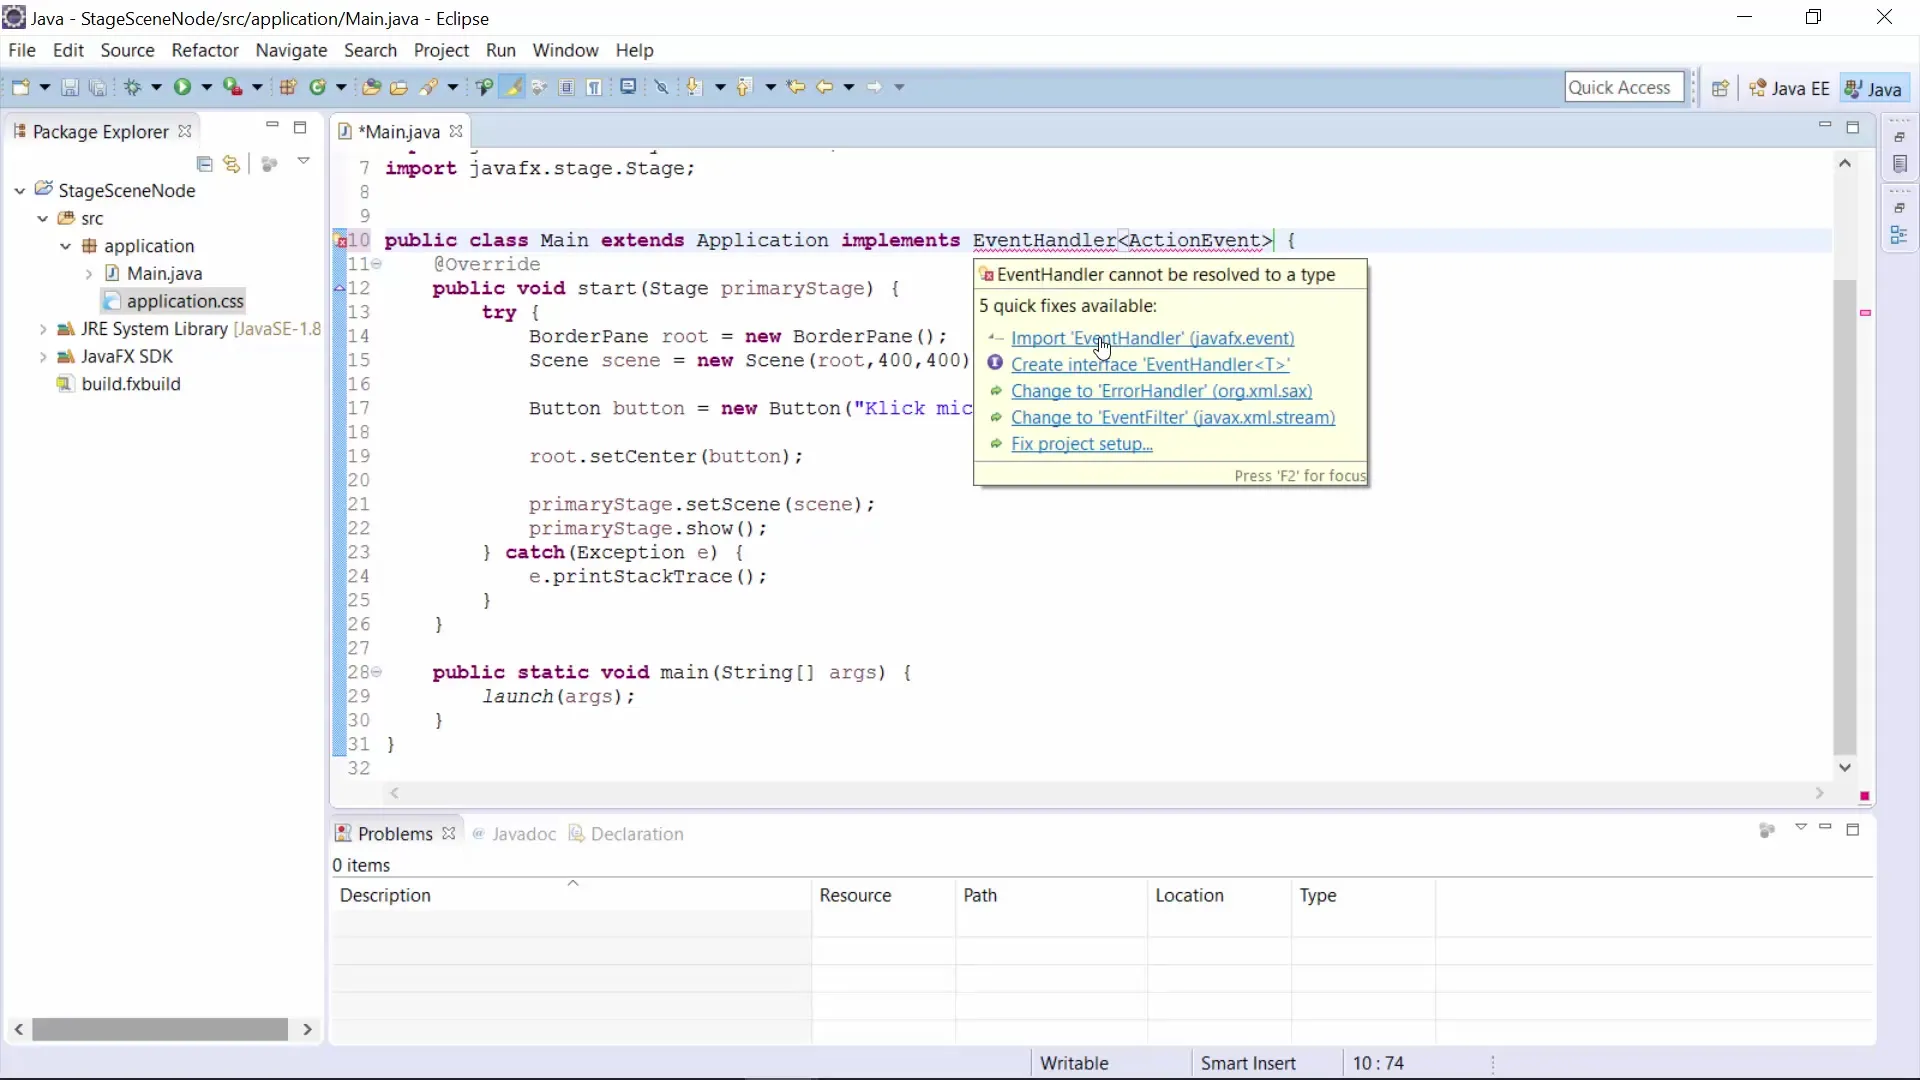Viewport: 1920px width, 1080px height.
Task: Click Change to 'EventFilter' (javax.xml.stream) fix
Action: click(1173, 418)
